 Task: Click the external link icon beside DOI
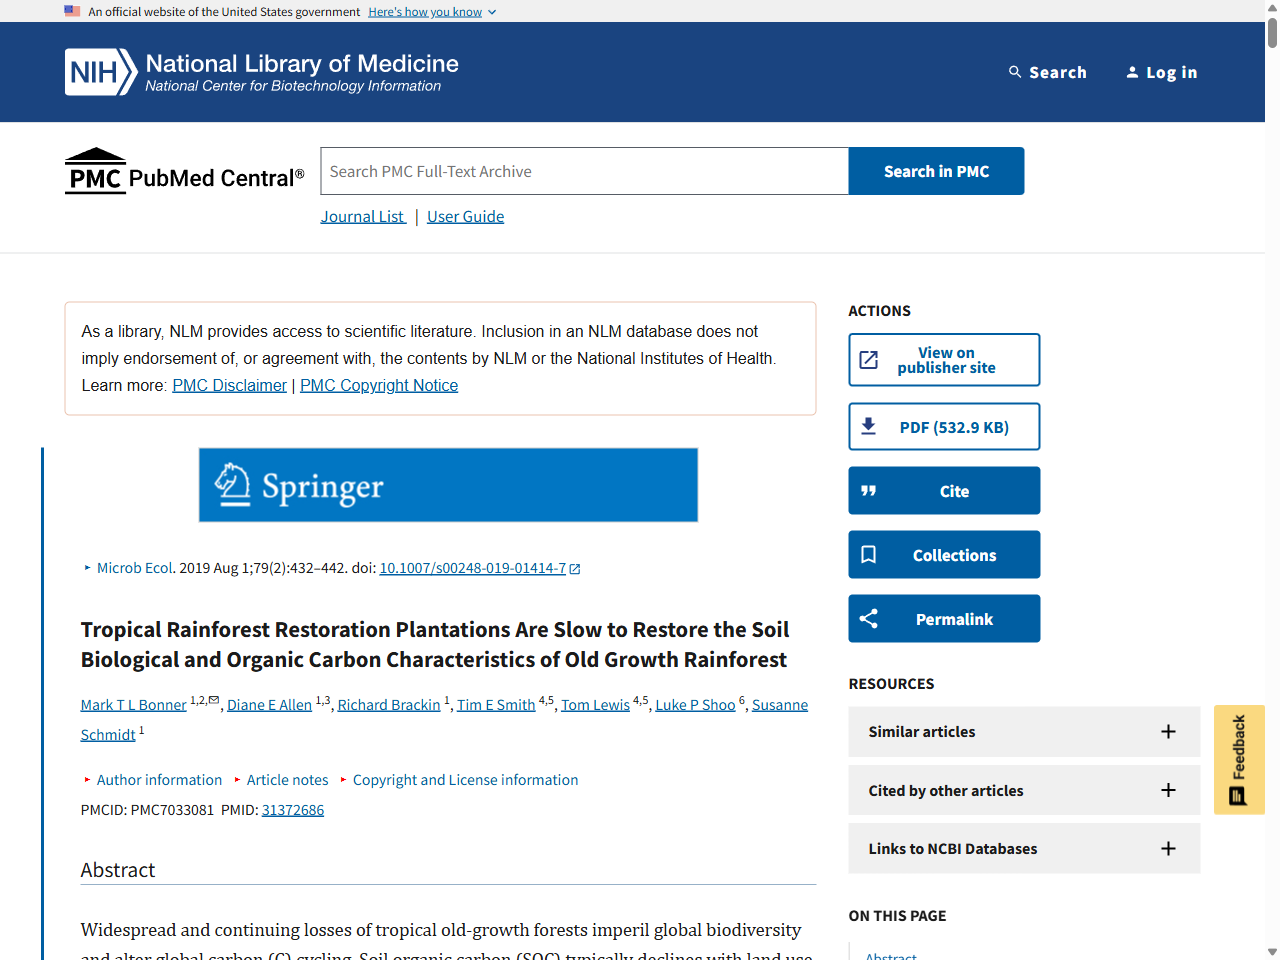click(575, 569)
